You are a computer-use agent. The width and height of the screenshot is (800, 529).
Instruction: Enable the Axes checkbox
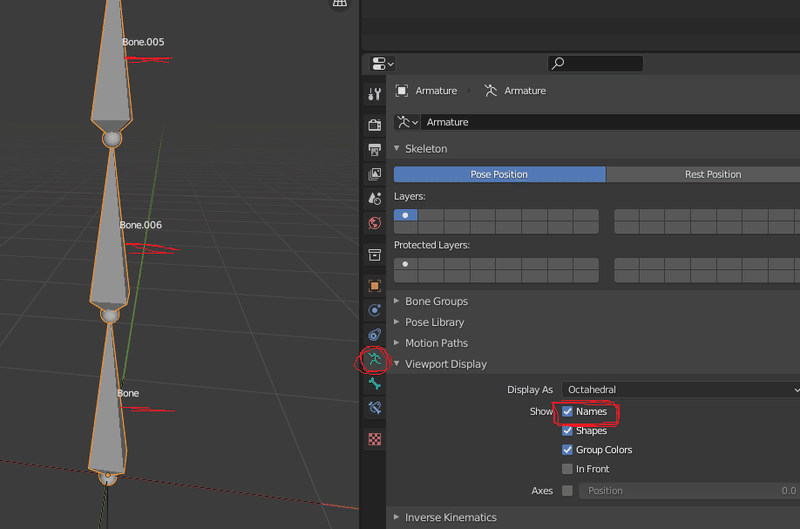pyautogui.click(x=567, y=491)
